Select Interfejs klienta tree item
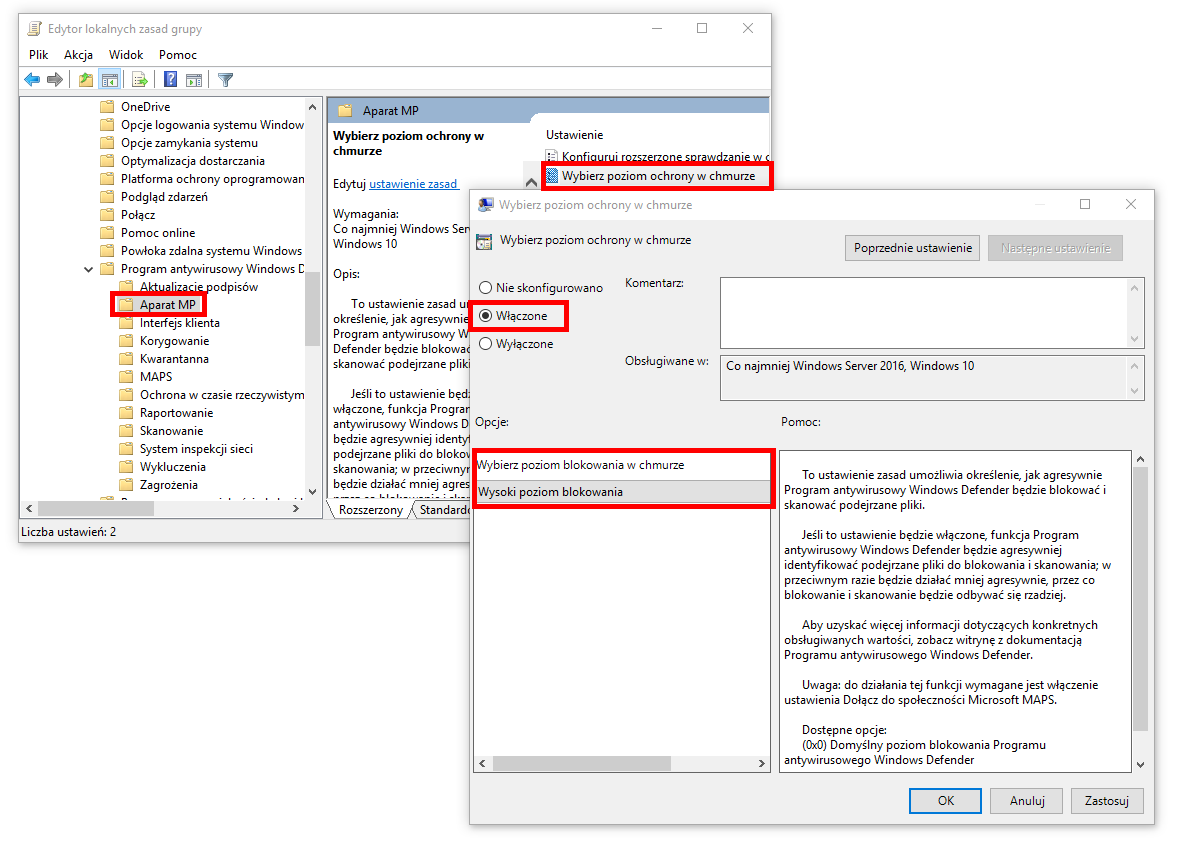The height and width of the screenshot is (848, 1184). (x=180, y=322)
